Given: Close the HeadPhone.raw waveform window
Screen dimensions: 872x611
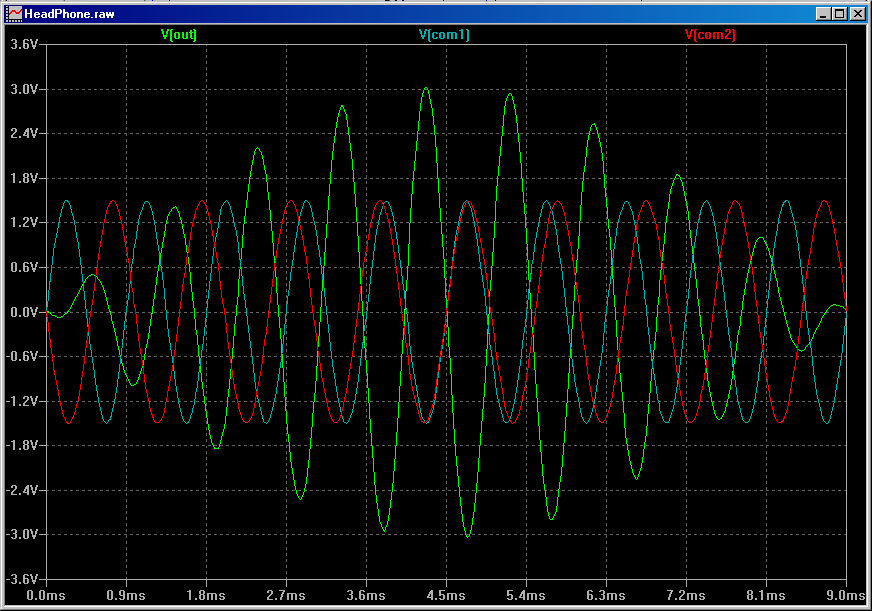Looking at the screenshot, I should click(858, 14).
